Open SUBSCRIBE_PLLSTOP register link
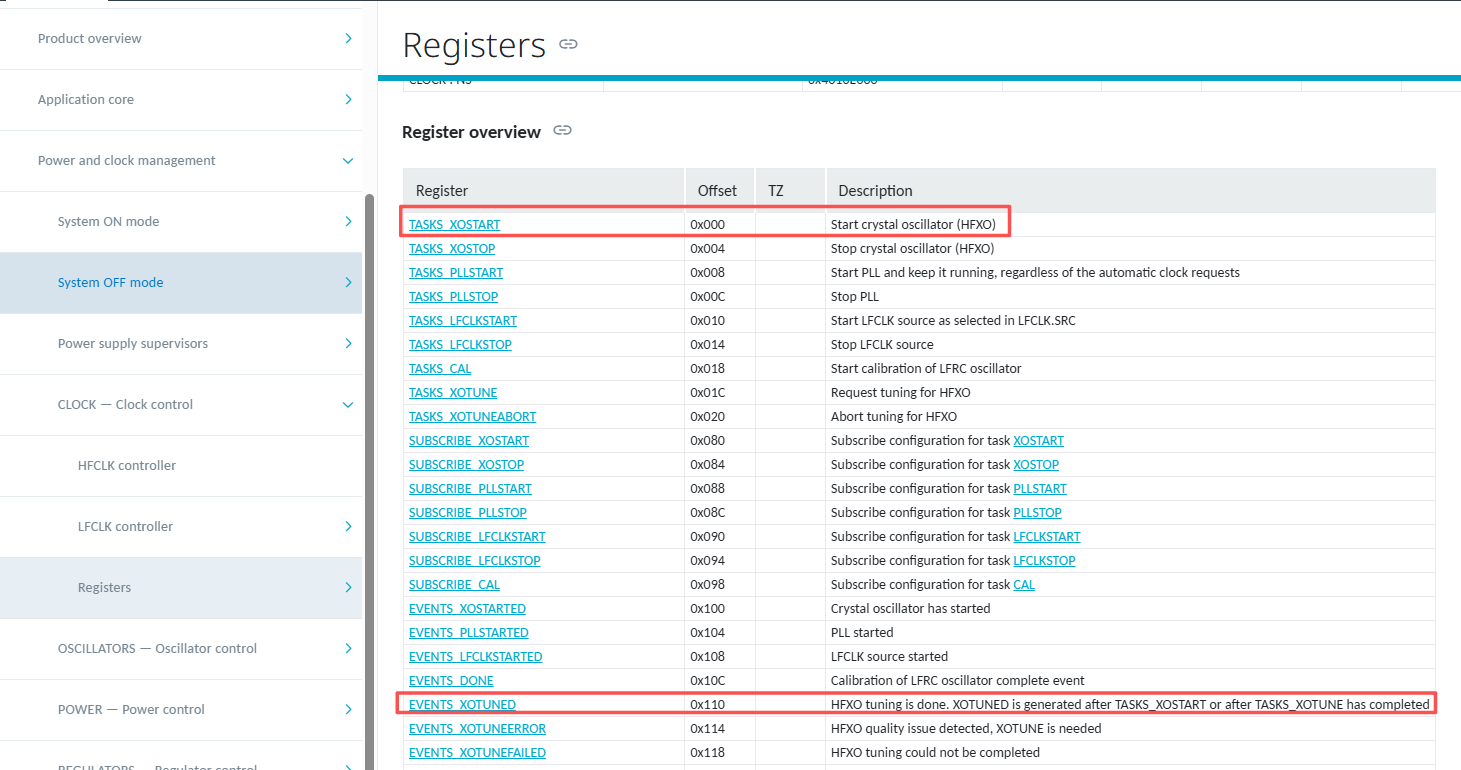 (x=468, y=512)
